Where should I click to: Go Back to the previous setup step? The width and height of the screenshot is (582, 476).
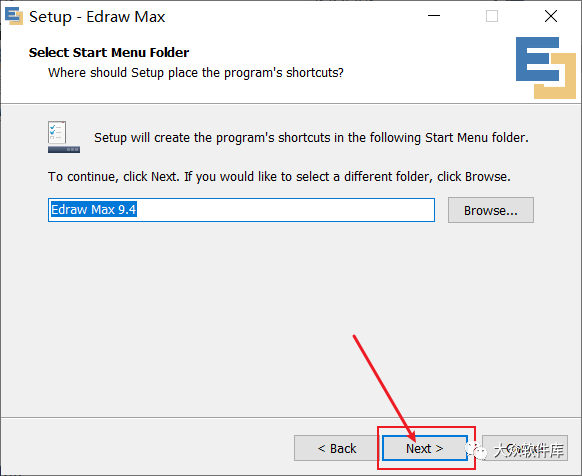(x=337, y=448)
